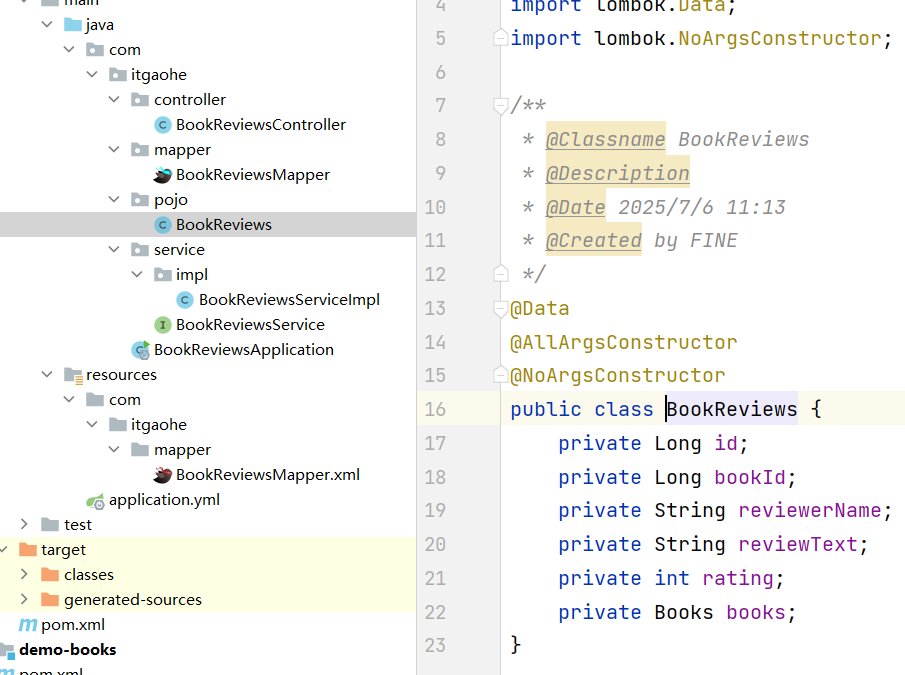Click the classes folder icon
This screenshot has width=905, height=675.
coord(50,575)
